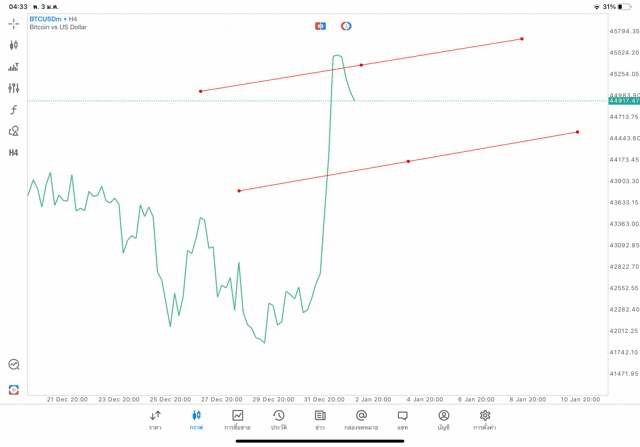
Task: Open the กล่องจดหมาย (Mailbox) tab
Action: click(x=361, y=419)
